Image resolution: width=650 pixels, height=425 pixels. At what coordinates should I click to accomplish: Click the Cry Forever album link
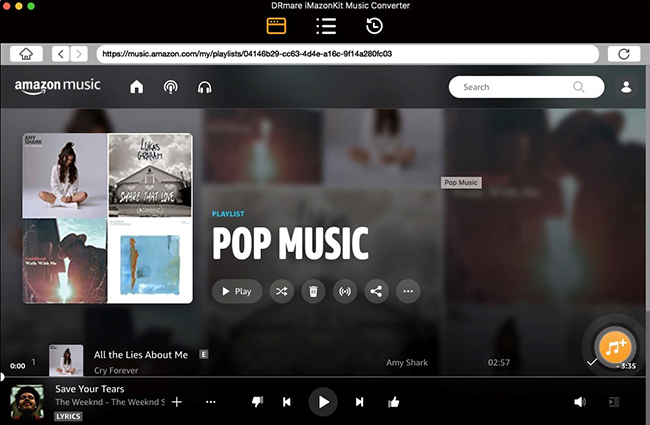coord(116,370)
